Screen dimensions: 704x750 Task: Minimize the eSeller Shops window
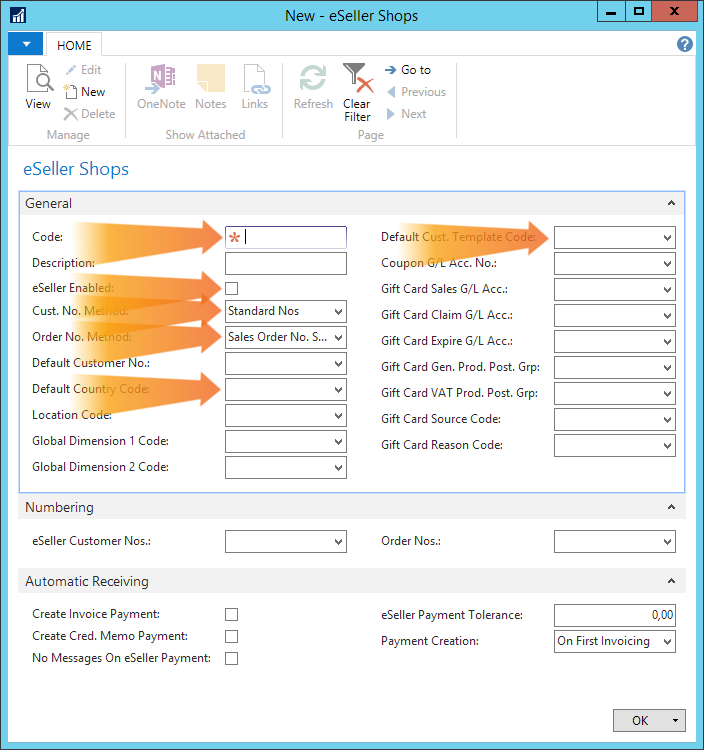[x=611, y=11]
